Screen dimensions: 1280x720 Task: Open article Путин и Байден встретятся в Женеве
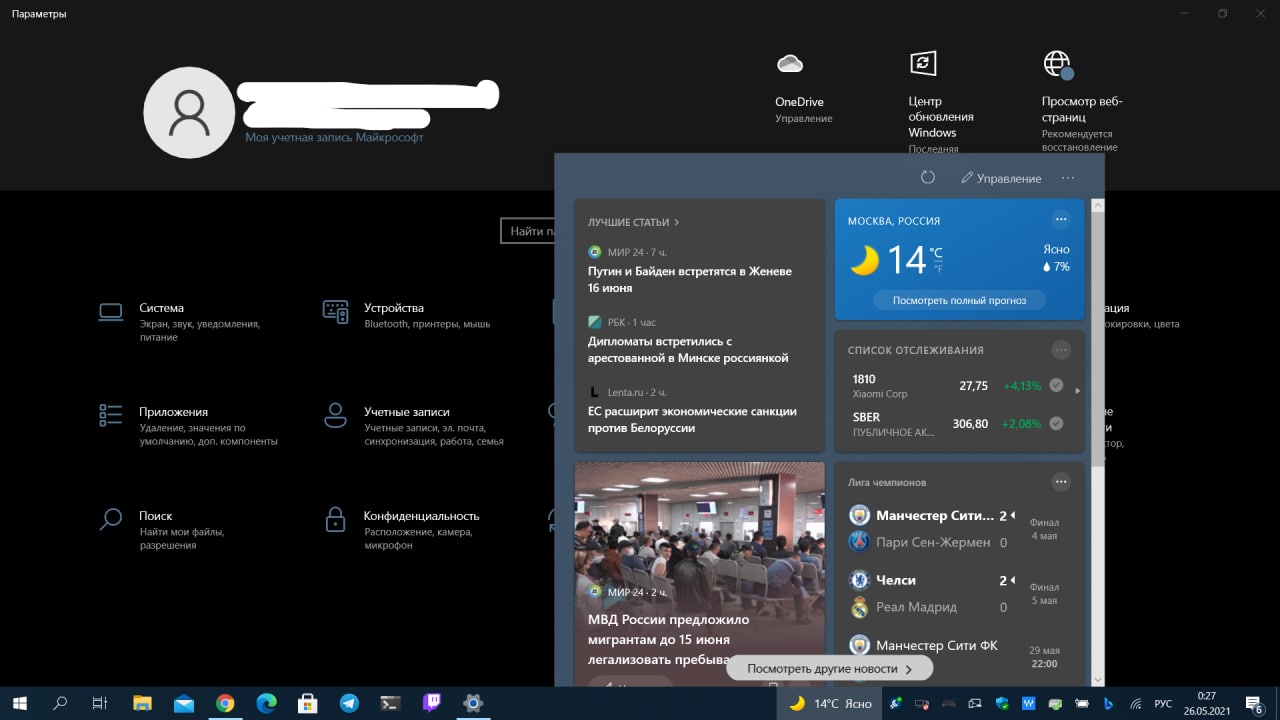click(x=690, y=279)
